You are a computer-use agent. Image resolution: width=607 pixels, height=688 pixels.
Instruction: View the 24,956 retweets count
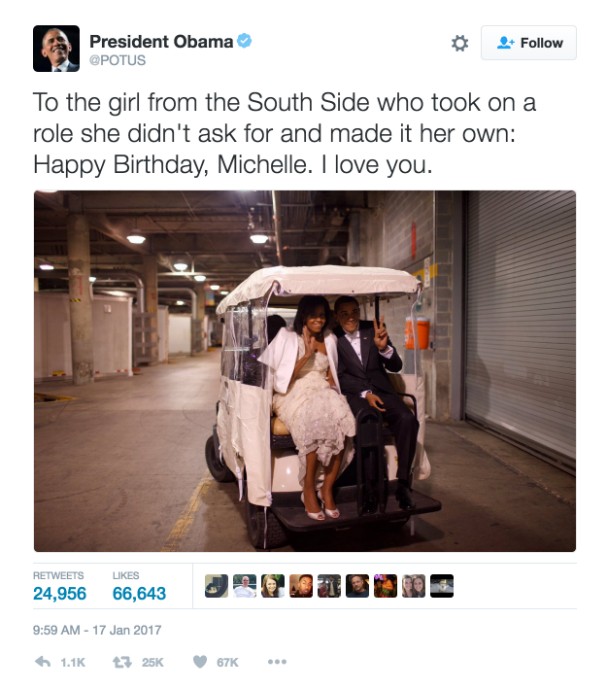tap(59, 593)
